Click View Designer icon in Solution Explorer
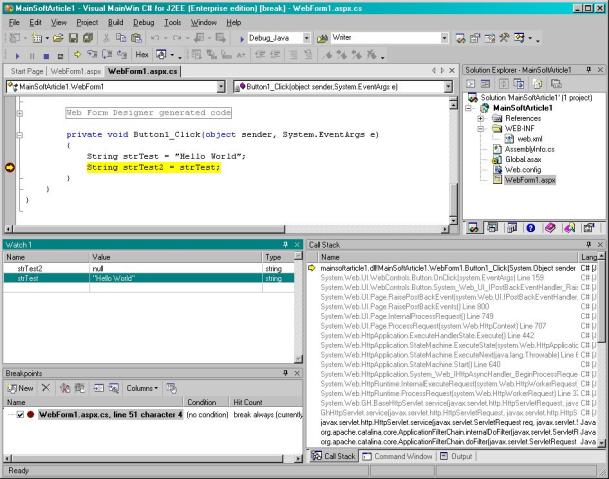 [x=486, y=84]
